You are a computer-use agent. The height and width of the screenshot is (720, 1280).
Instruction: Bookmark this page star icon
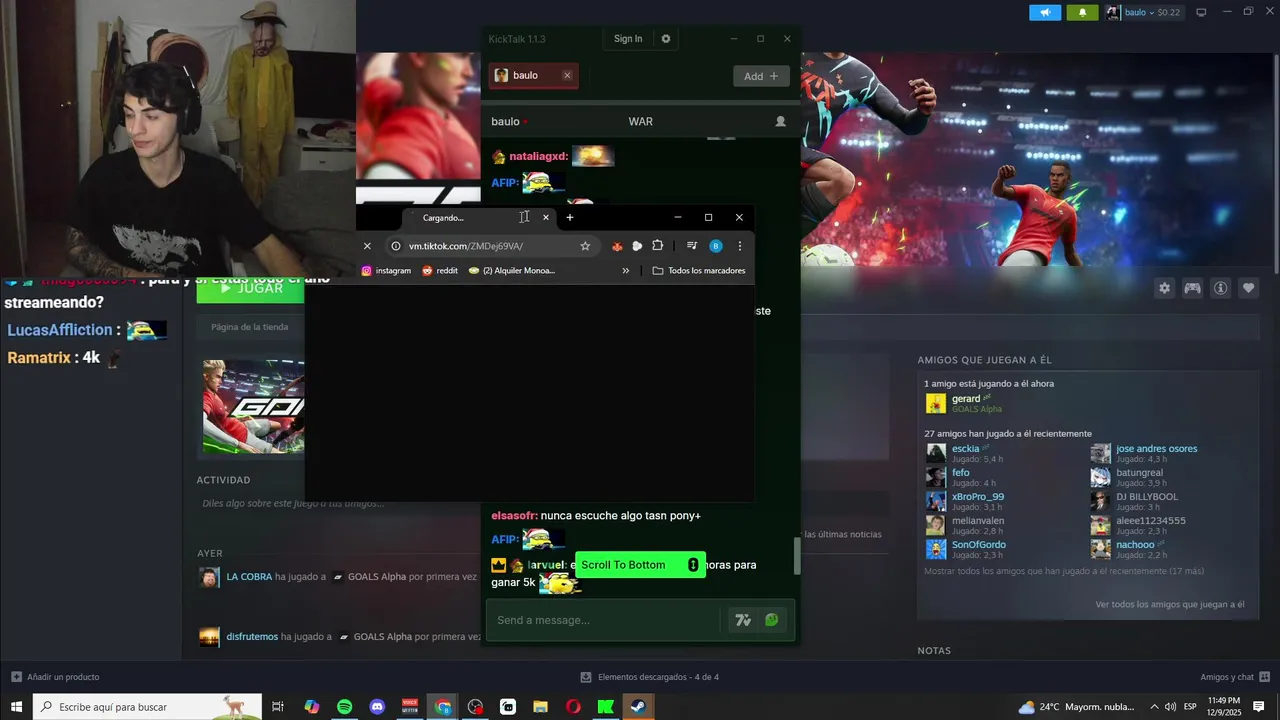[585, 246]
